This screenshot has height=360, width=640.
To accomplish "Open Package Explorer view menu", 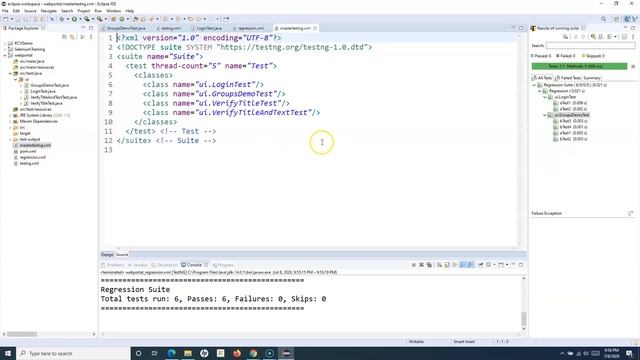I will [x=91, y=37].
